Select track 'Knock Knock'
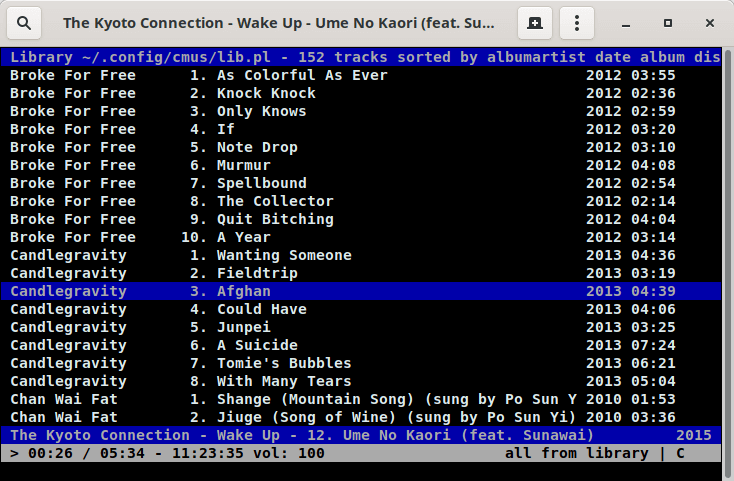The image size is (734, 481). (x=361, y=93)
